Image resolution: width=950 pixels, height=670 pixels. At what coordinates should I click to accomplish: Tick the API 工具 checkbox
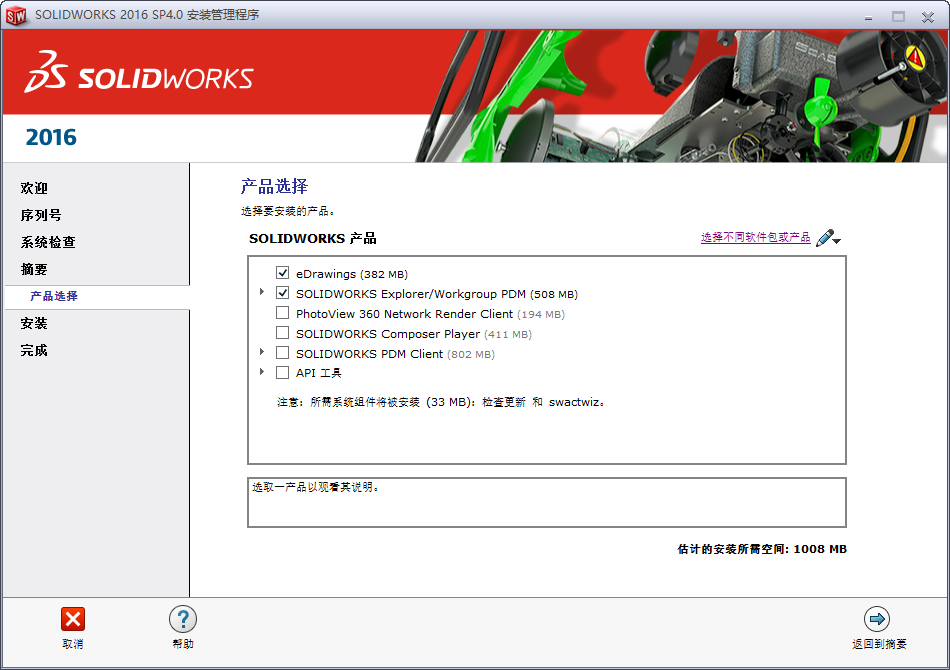point(282,373)
